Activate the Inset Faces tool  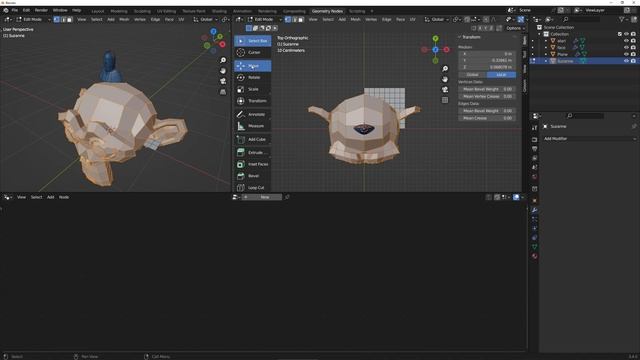click(253, 164)
